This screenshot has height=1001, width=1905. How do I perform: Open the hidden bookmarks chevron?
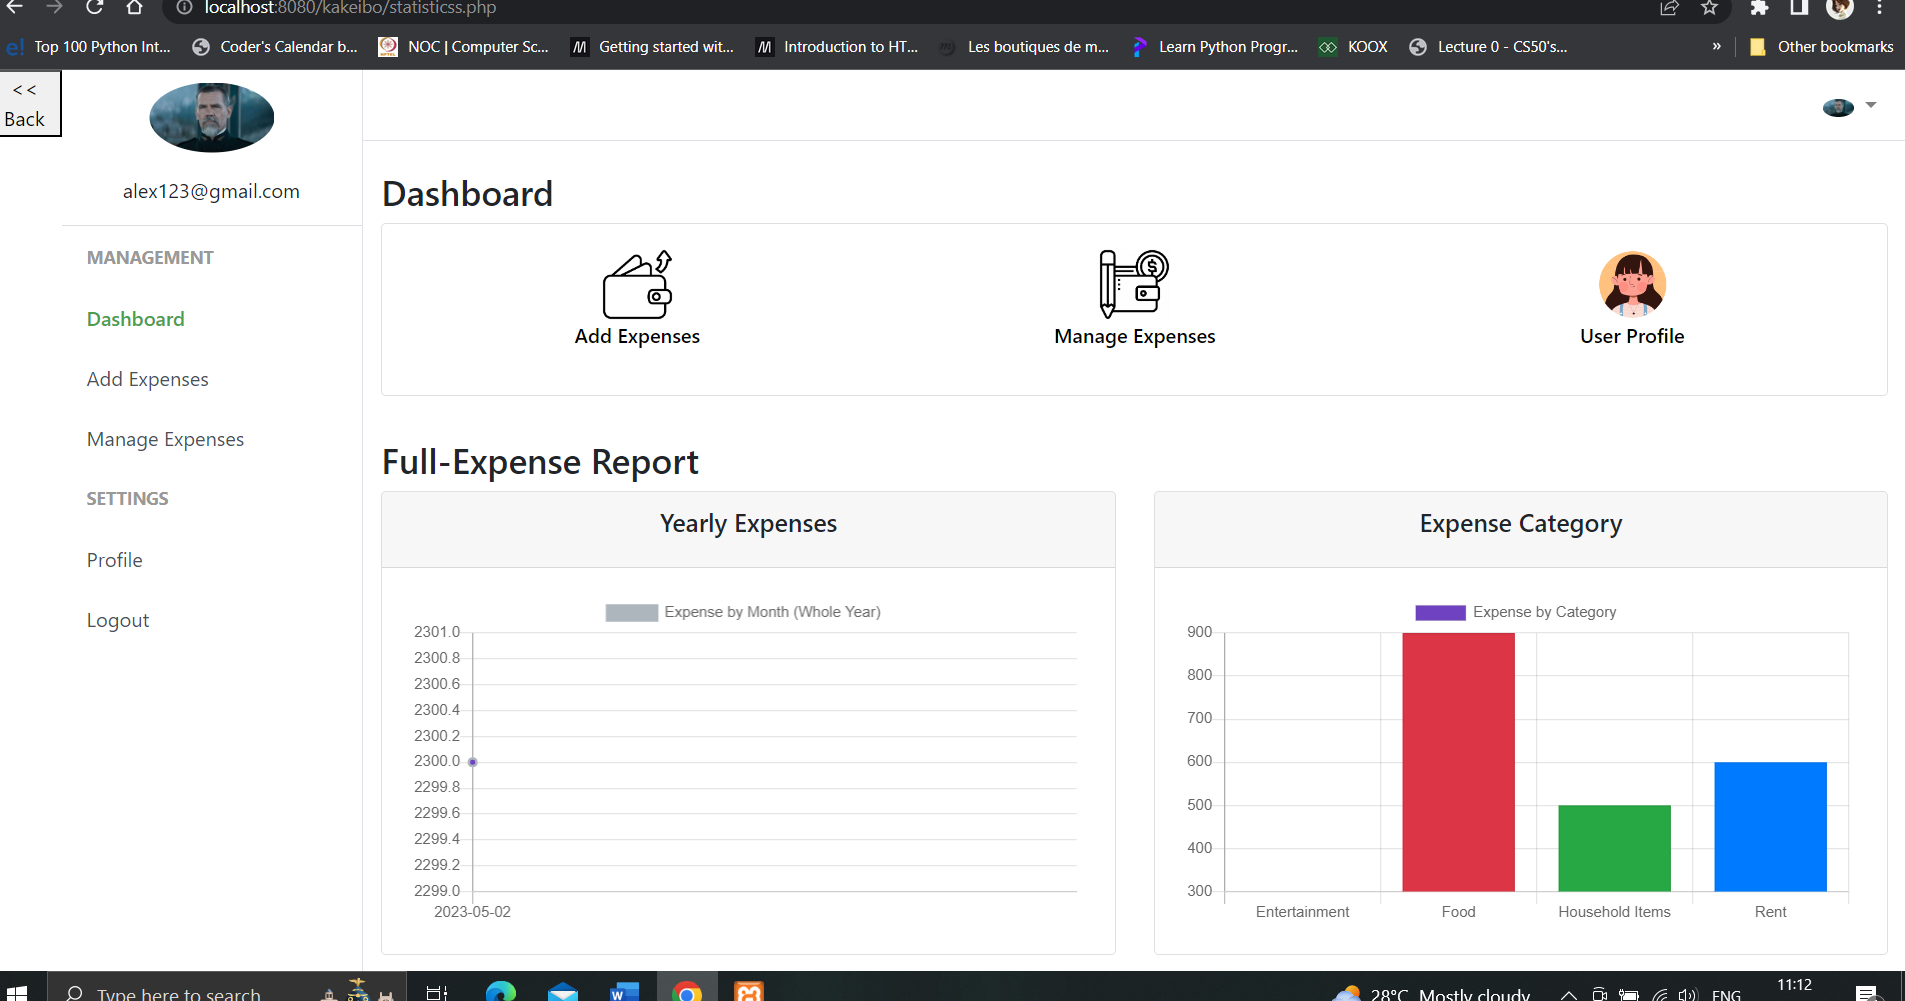(x=1717, y=46)
